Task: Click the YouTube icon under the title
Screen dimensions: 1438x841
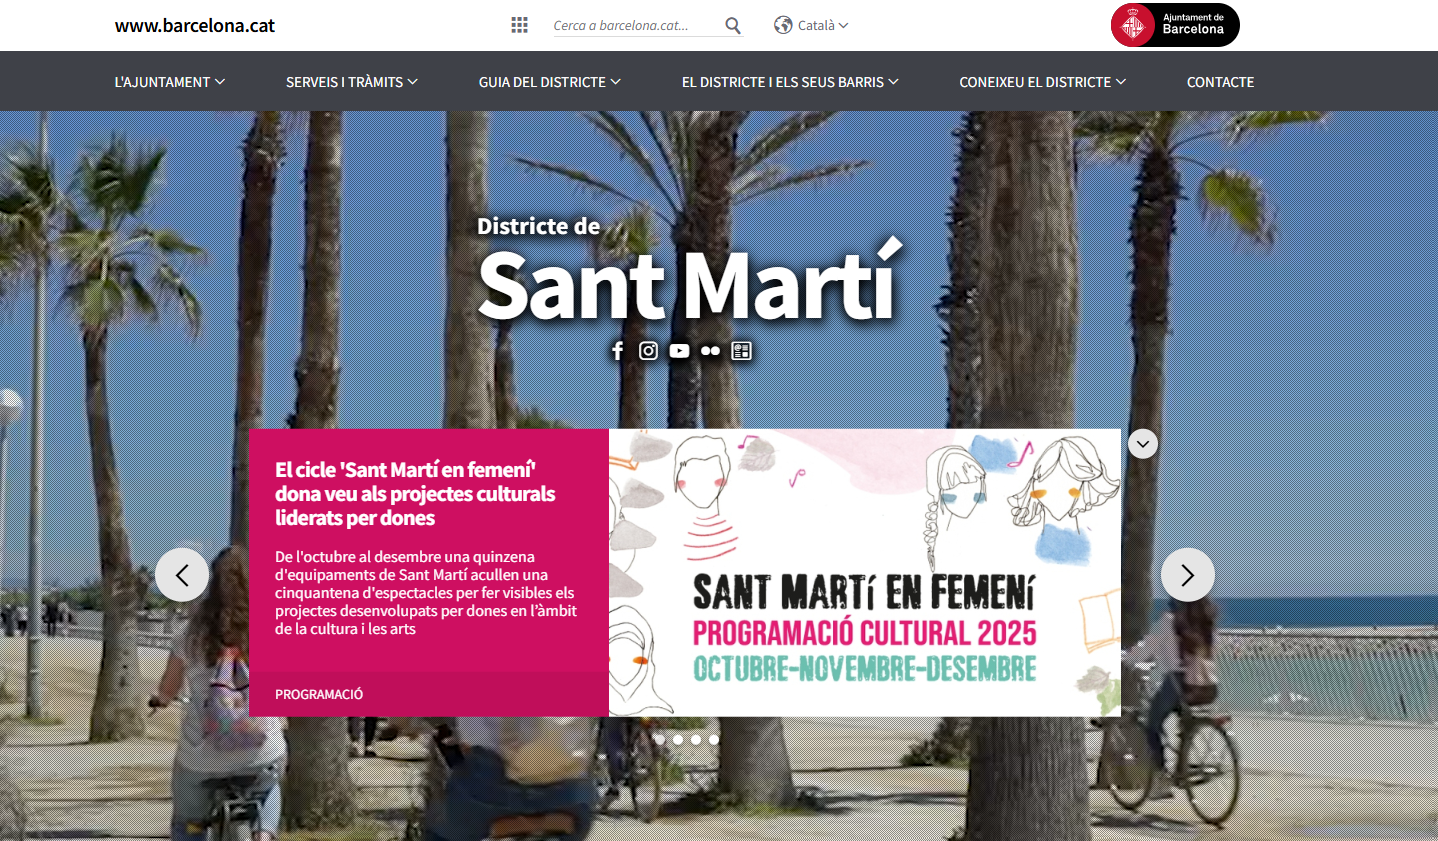Action: (679, 351)
